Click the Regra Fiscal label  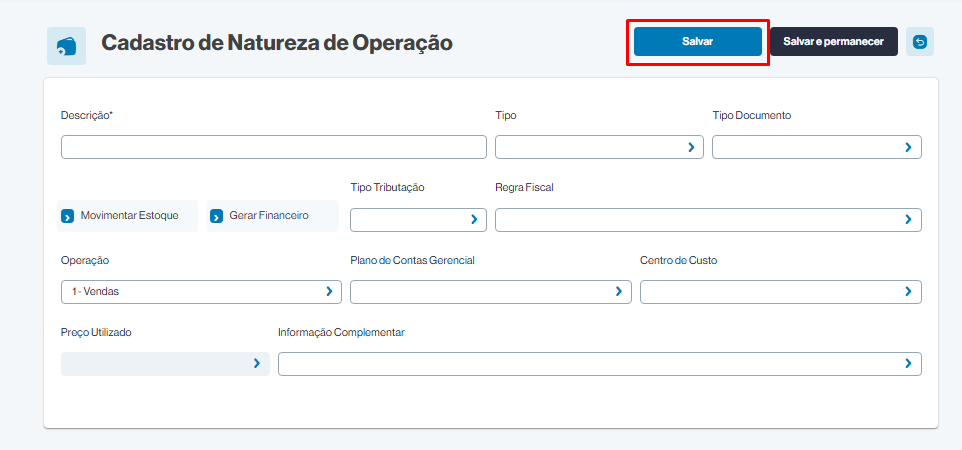click(524, 188)
